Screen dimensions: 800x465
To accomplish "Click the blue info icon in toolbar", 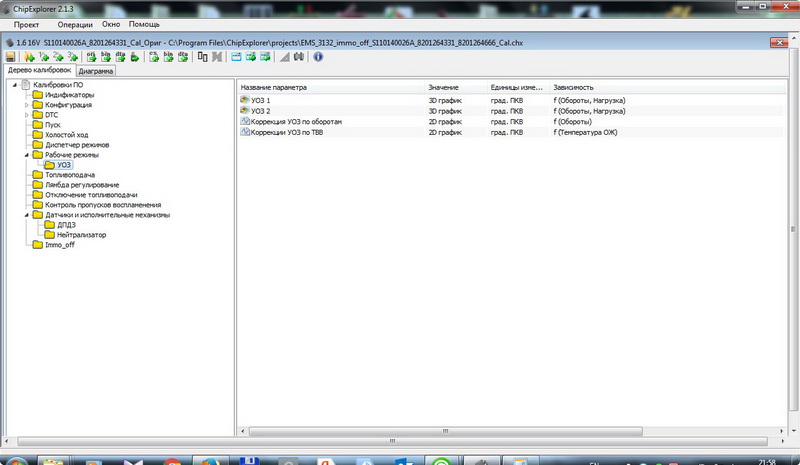I will click(318, 57).
